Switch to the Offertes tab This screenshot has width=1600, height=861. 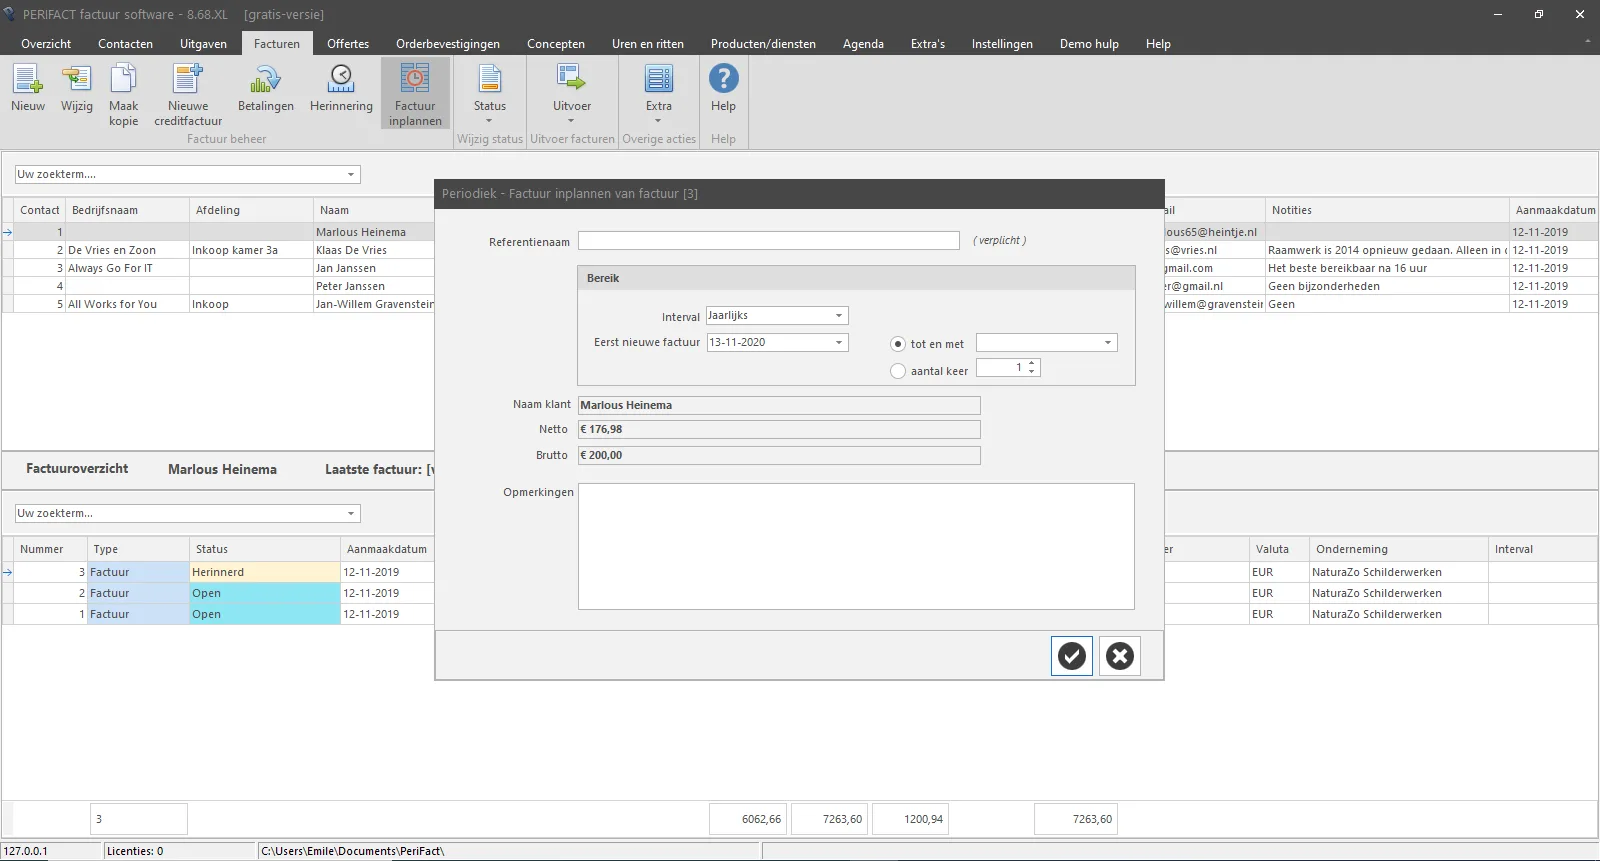point(348,44)
